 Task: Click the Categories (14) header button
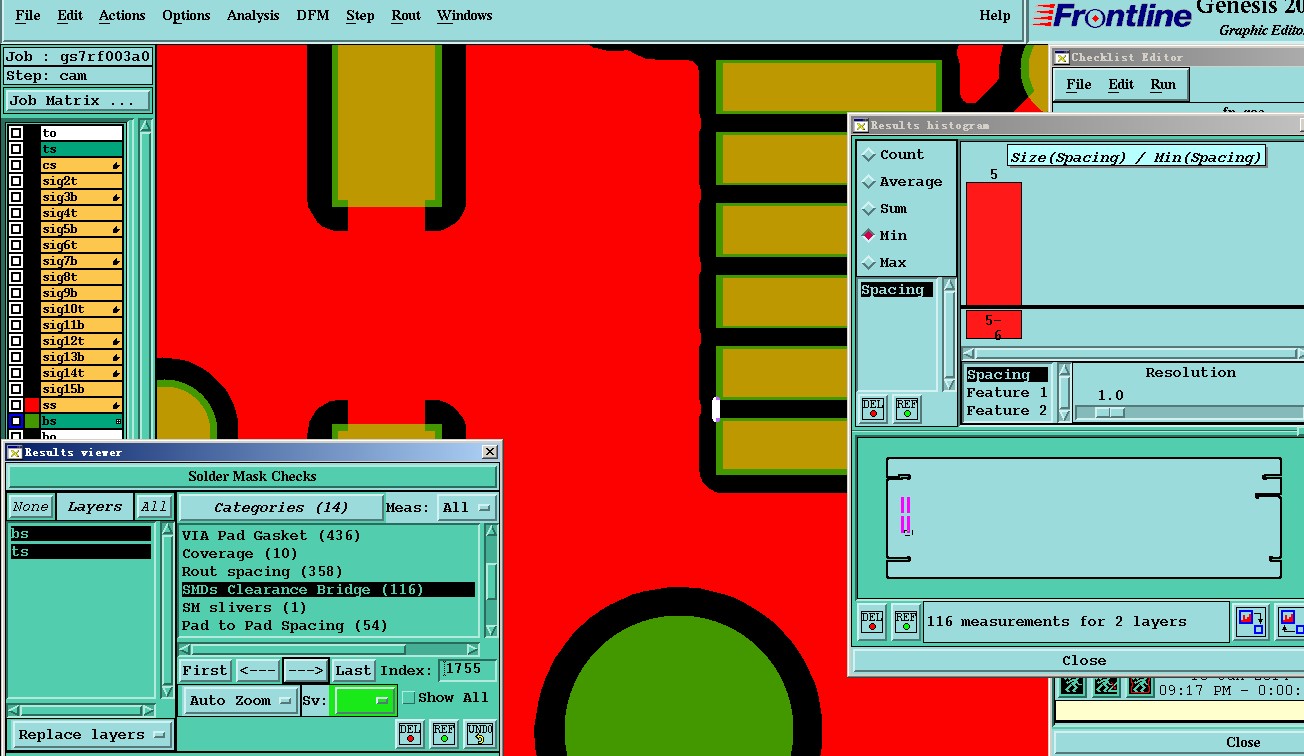(281, 507)
